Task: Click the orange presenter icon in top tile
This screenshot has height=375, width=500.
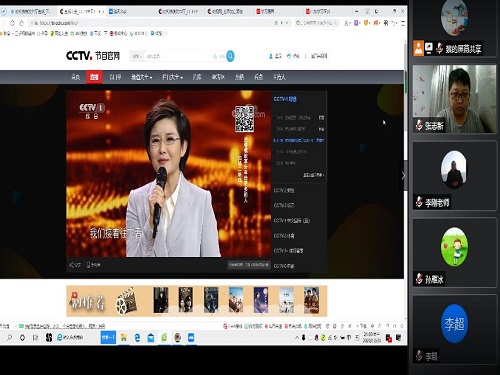Action: tap(418, 48)
